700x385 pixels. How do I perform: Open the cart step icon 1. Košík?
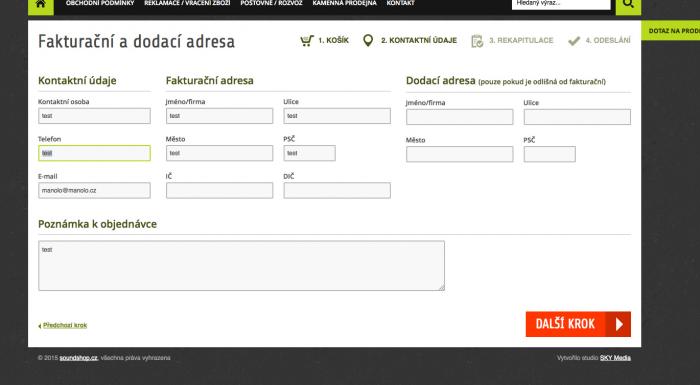[307, 41]
